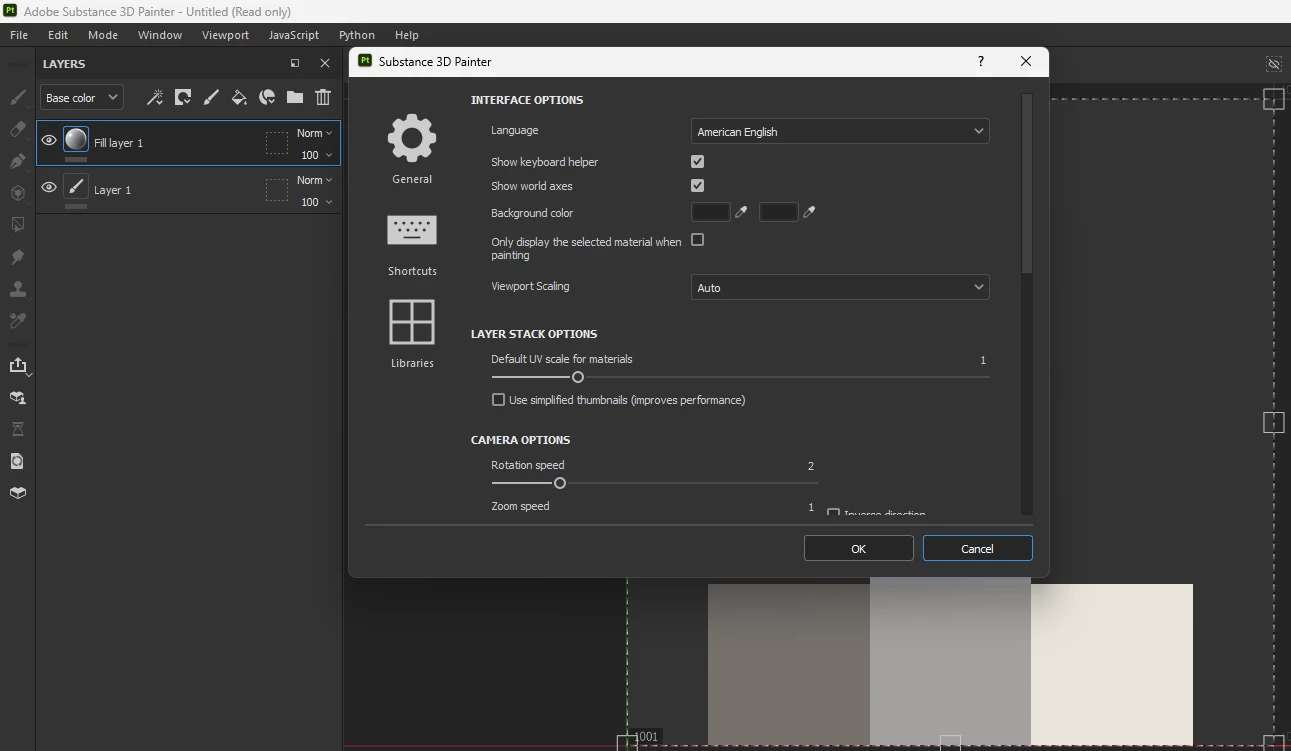
Task: Open Layer 1 blend mode dropdown
Action: [x=315, y=180]
